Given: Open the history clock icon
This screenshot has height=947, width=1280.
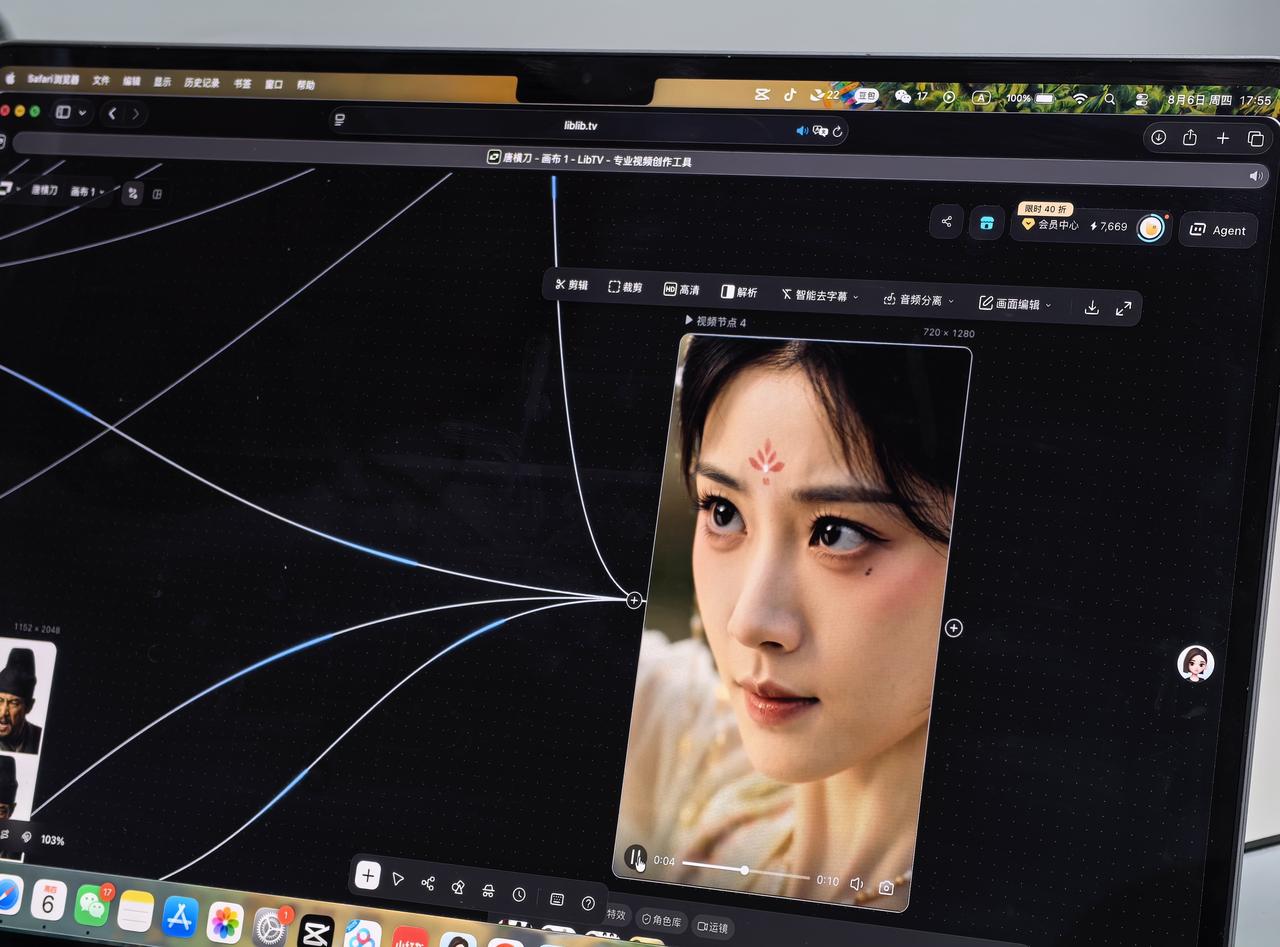Looking at the screenshot, I should pos(518,894).
